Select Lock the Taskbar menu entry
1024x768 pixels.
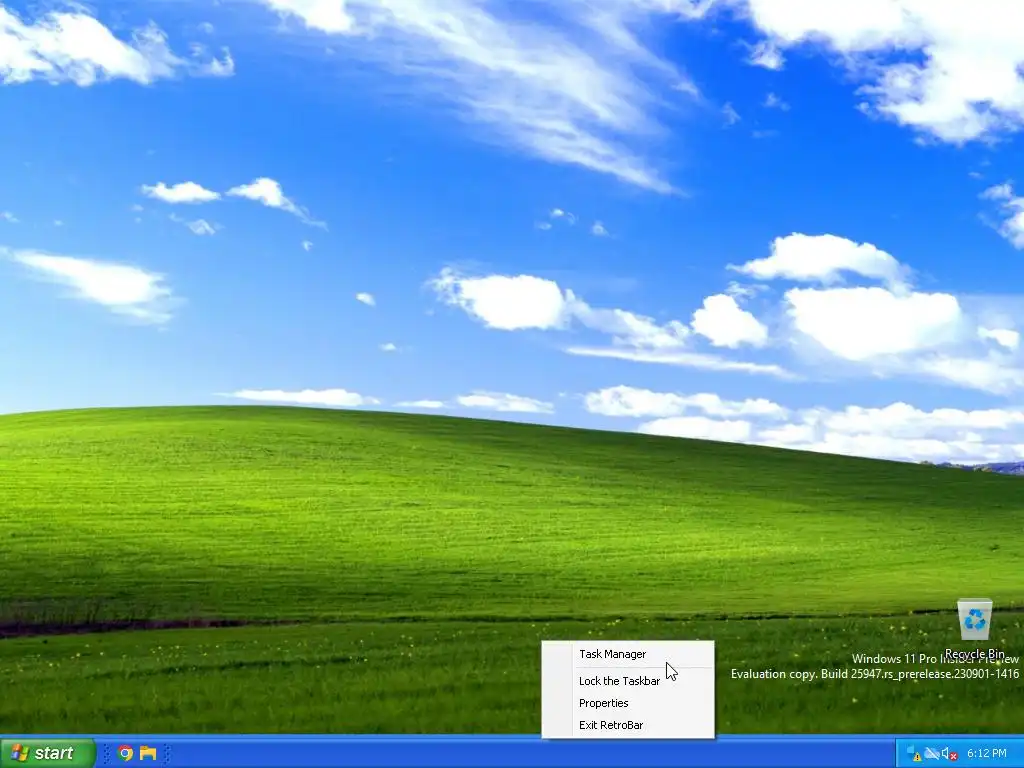[628, 681]
